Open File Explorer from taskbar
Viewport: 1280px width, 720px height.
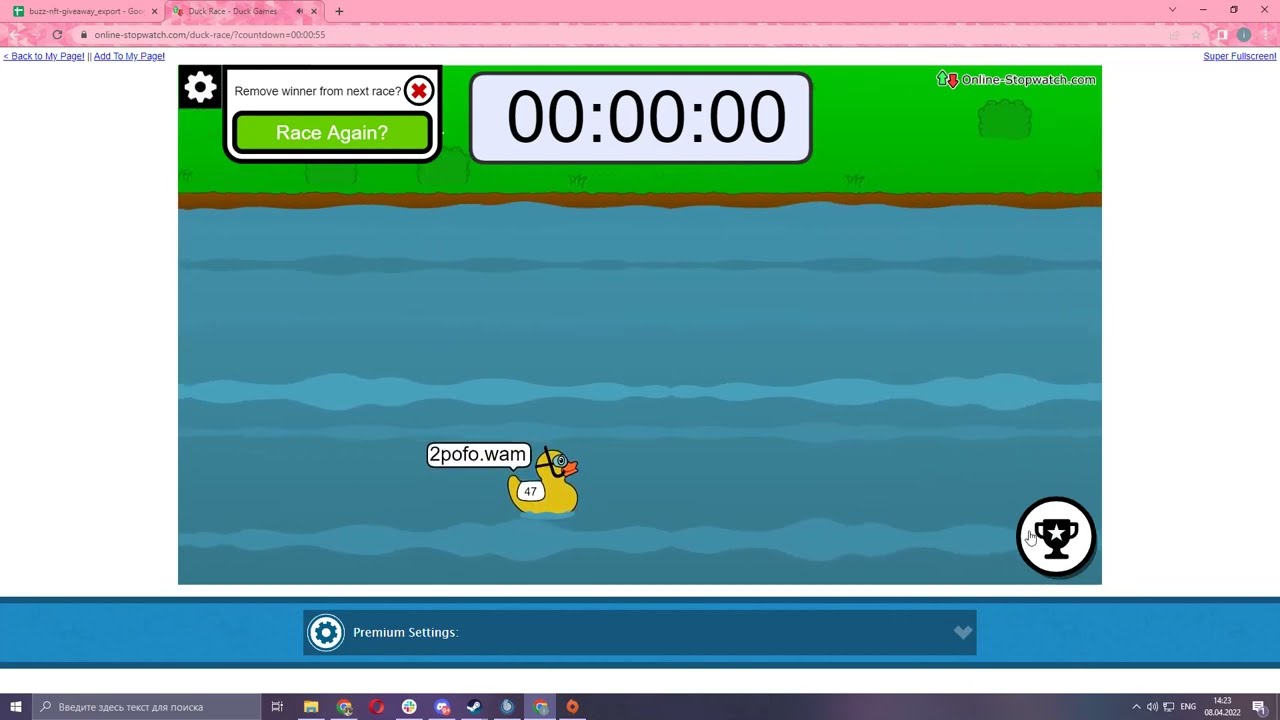coord(311,707)
